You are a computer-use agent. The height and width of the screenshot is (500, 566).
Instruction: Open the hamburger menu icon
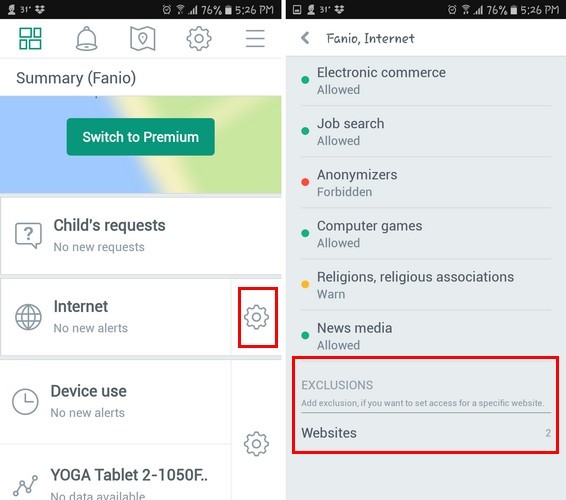(x=255, y=38)
